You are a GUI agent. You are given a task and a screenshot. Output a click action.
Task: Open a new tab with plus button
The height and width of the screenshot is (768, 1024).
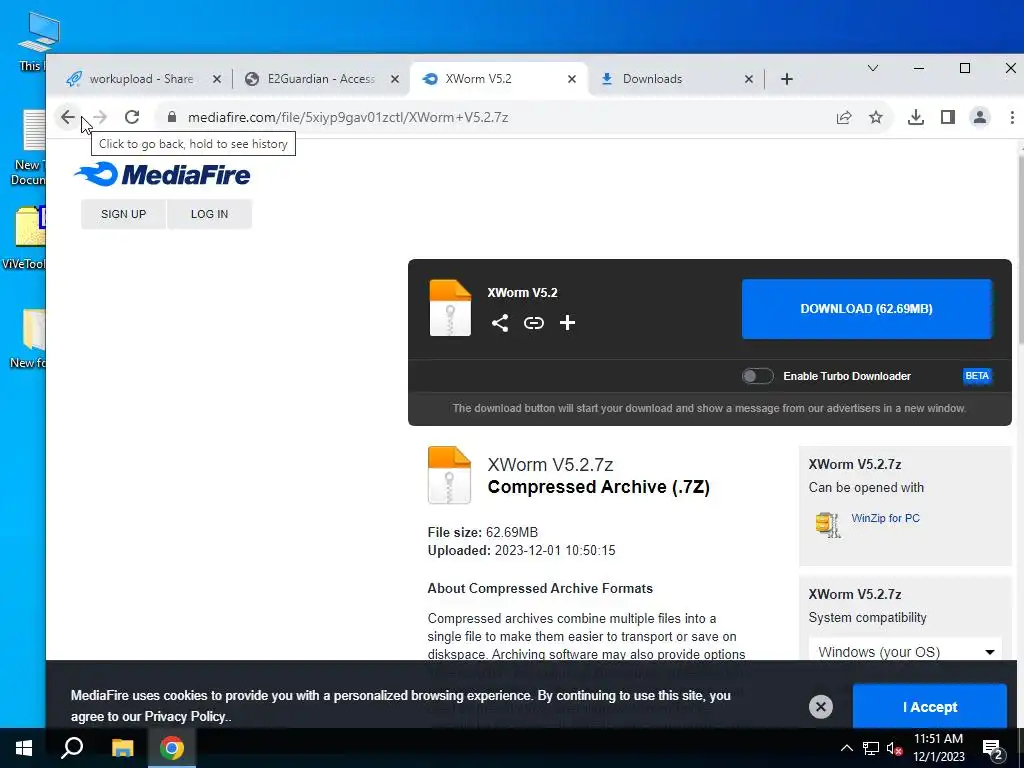787,79
